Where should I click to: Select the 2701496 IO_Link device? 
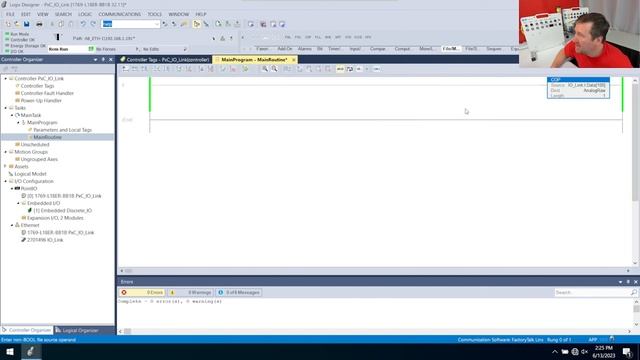coord(45,240)
